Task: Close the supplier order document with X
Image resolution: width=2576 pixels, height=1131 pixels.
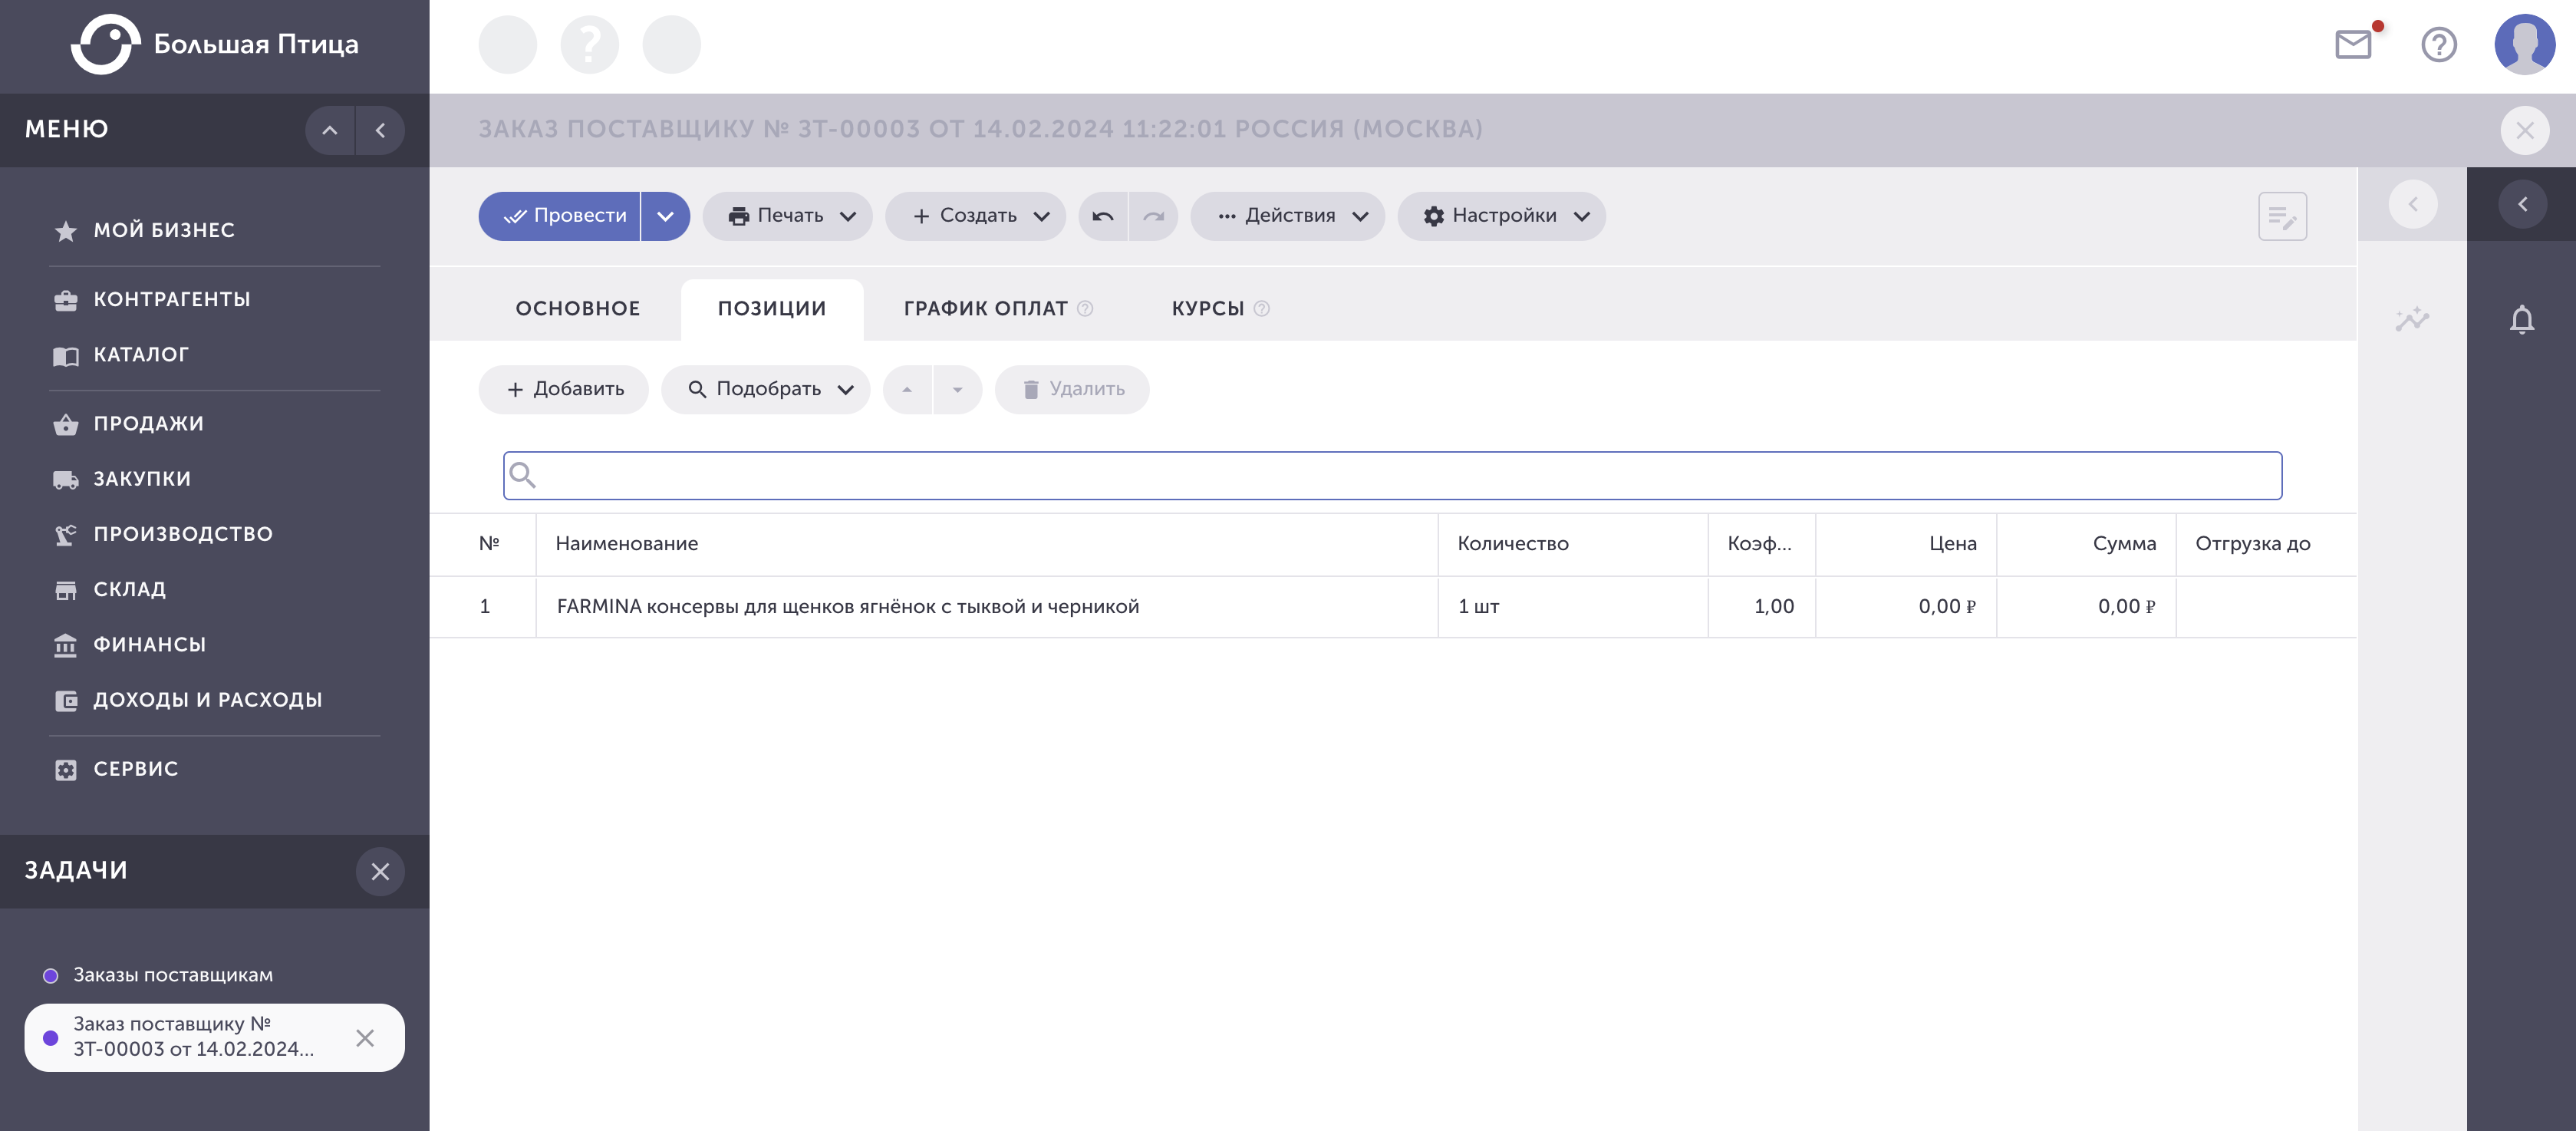Action: point(2524,130)
